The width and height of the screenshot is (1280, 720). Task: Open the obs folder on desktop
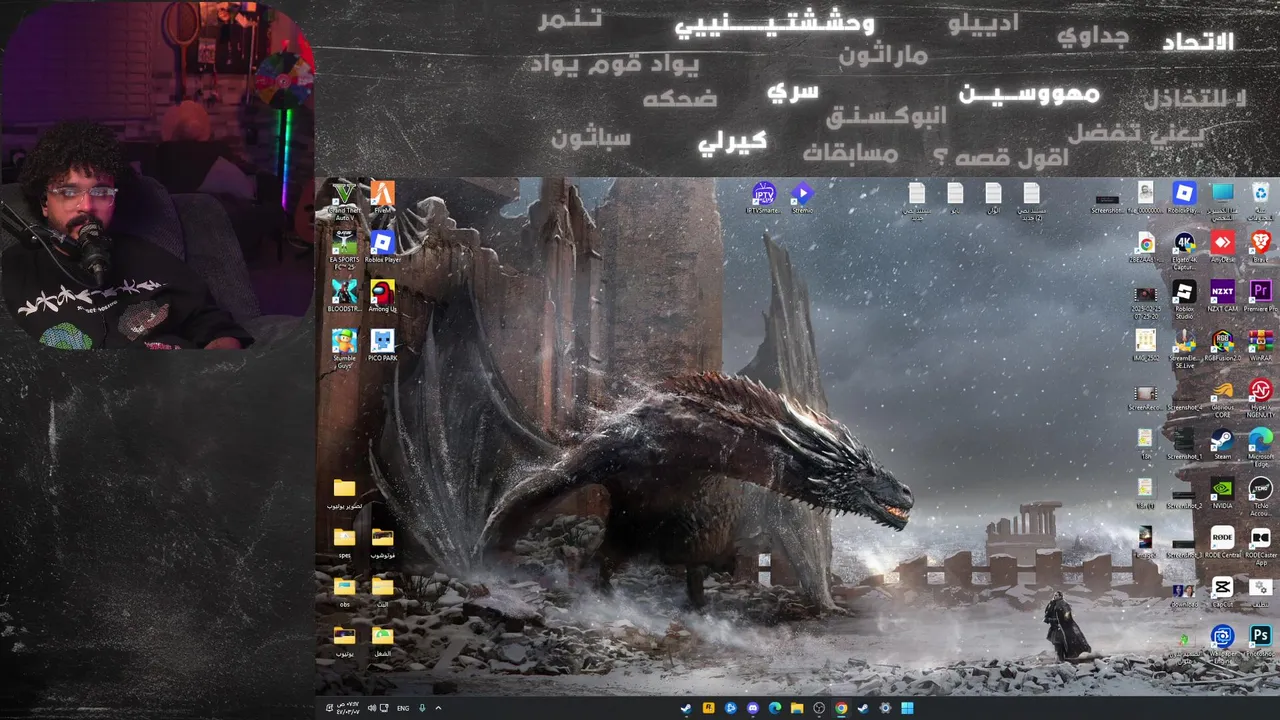tap(344, 592)
